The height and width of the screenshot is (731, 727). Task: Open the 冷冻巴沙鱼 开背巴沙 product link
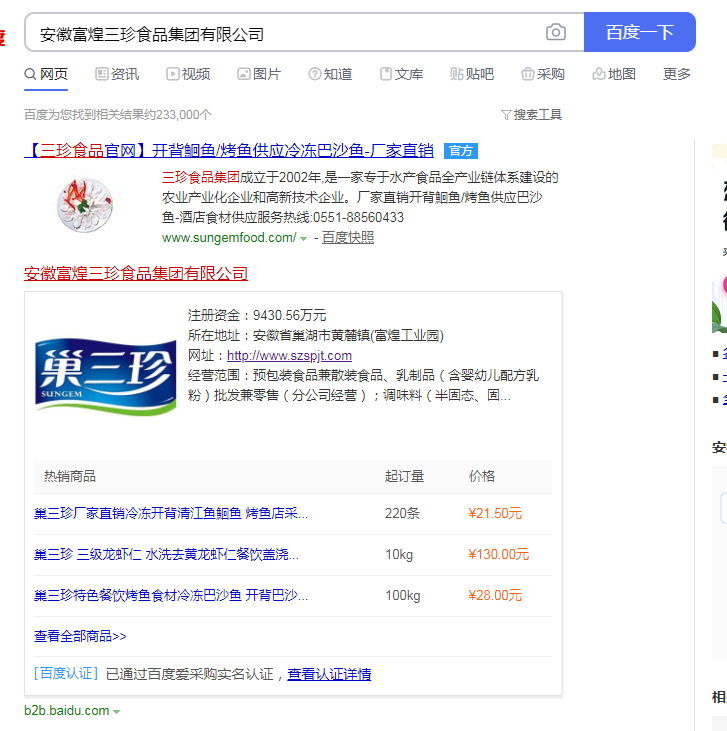171,595
